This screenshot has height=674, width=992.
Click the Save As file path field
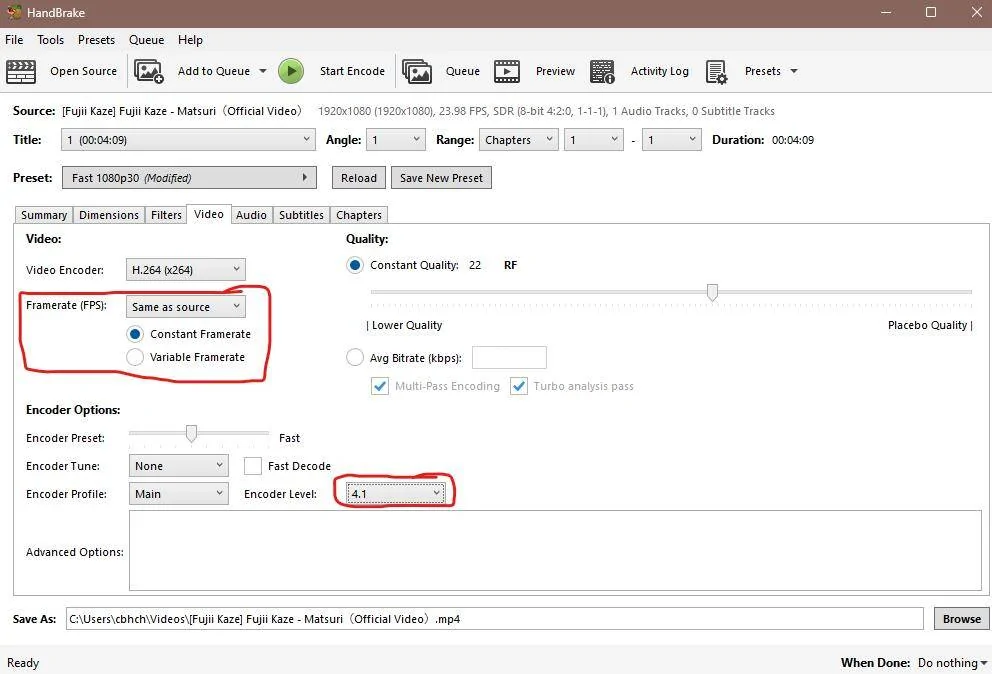495,619
